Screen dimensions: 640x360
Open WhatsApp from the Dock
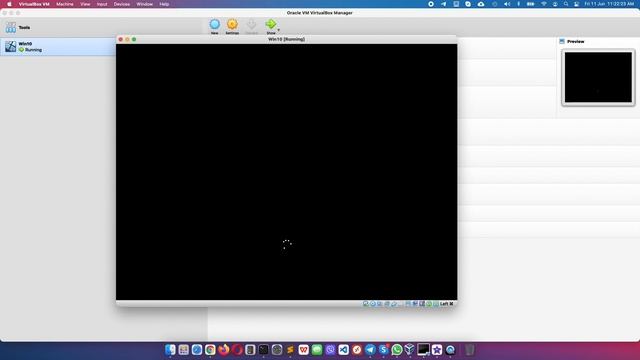397,350
